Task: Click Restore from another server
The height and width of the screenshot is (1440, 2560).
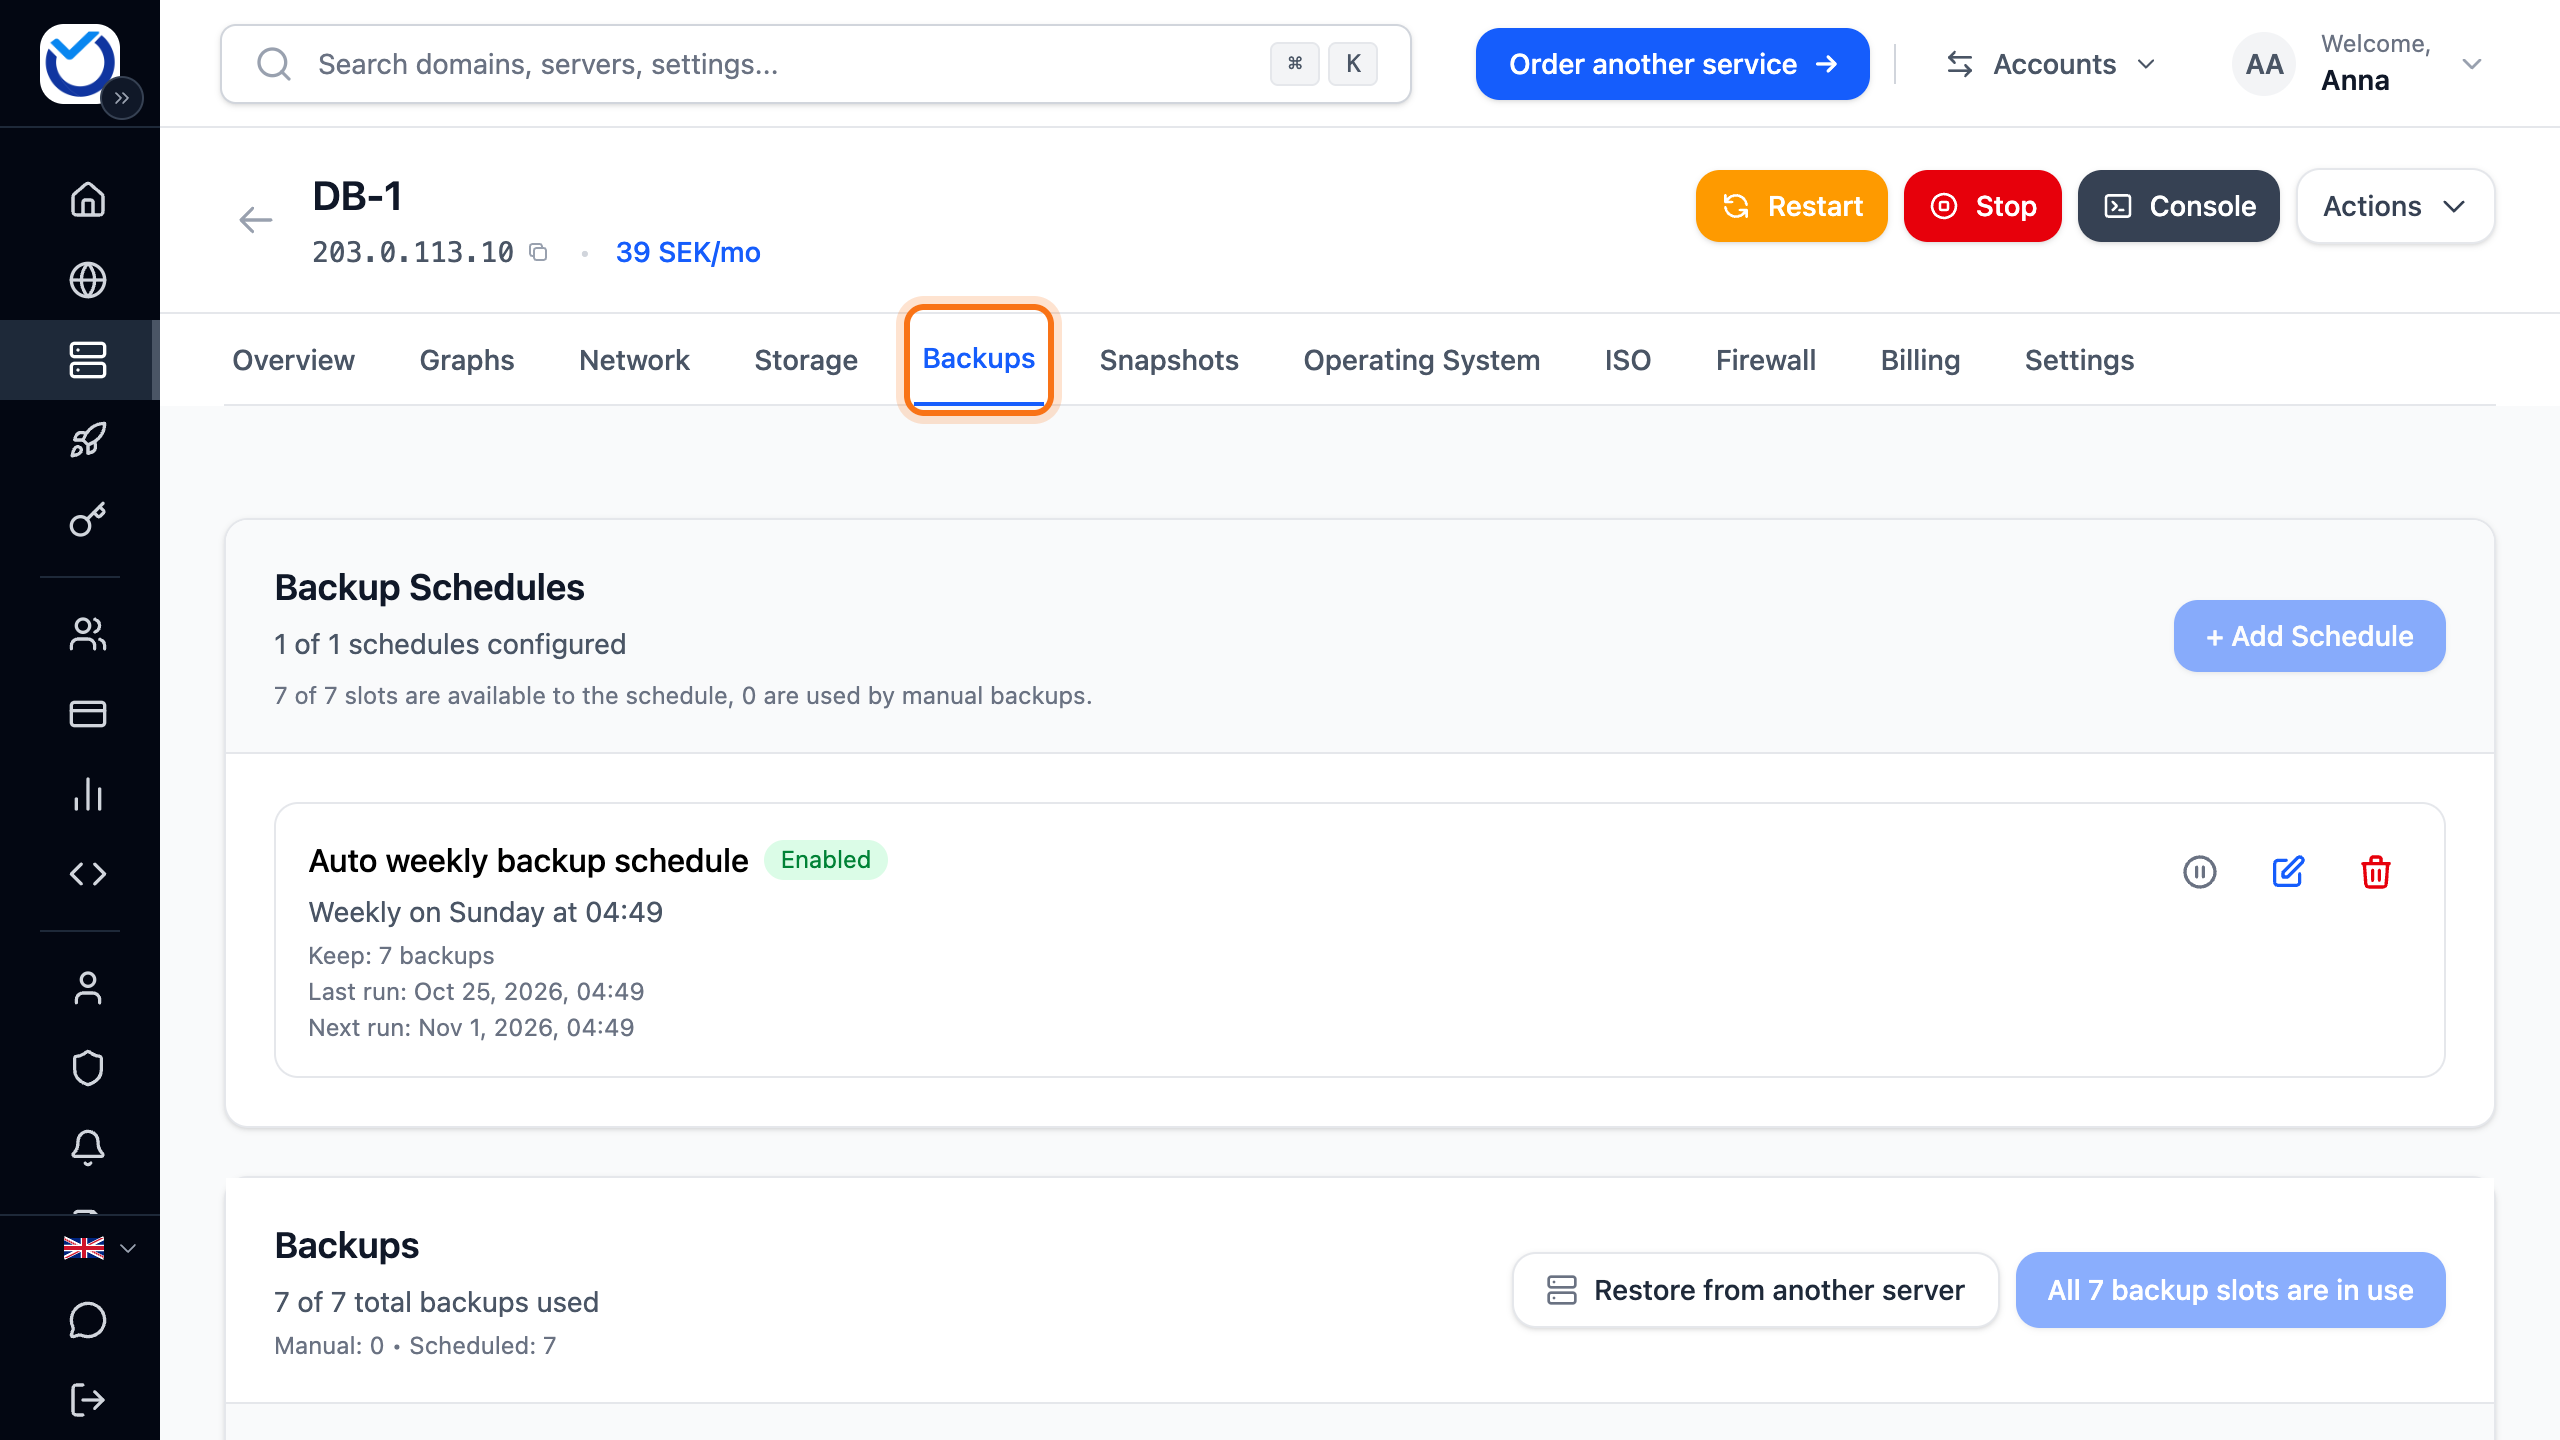Action: point(1755,1290)
